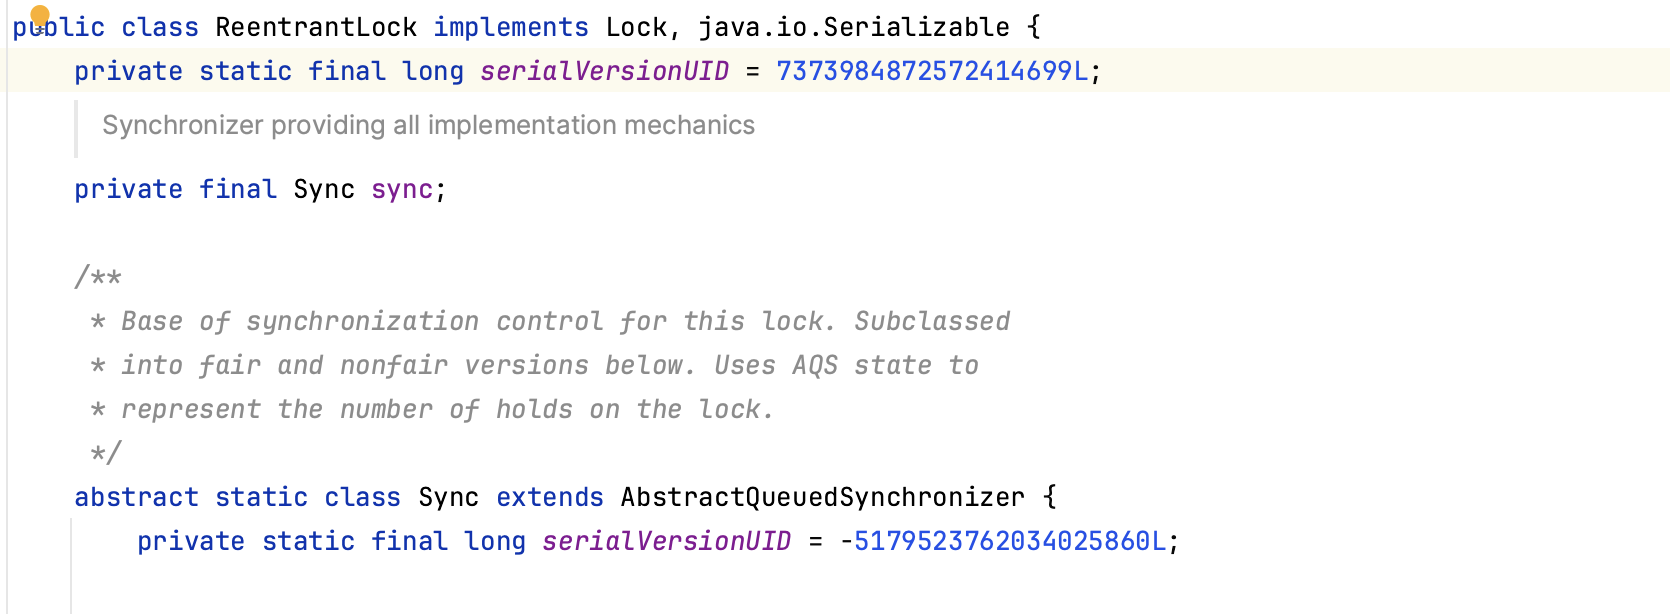
Task: Click the serialVersionUID field on the highlighted line
Action: click(x=605, y=71)
